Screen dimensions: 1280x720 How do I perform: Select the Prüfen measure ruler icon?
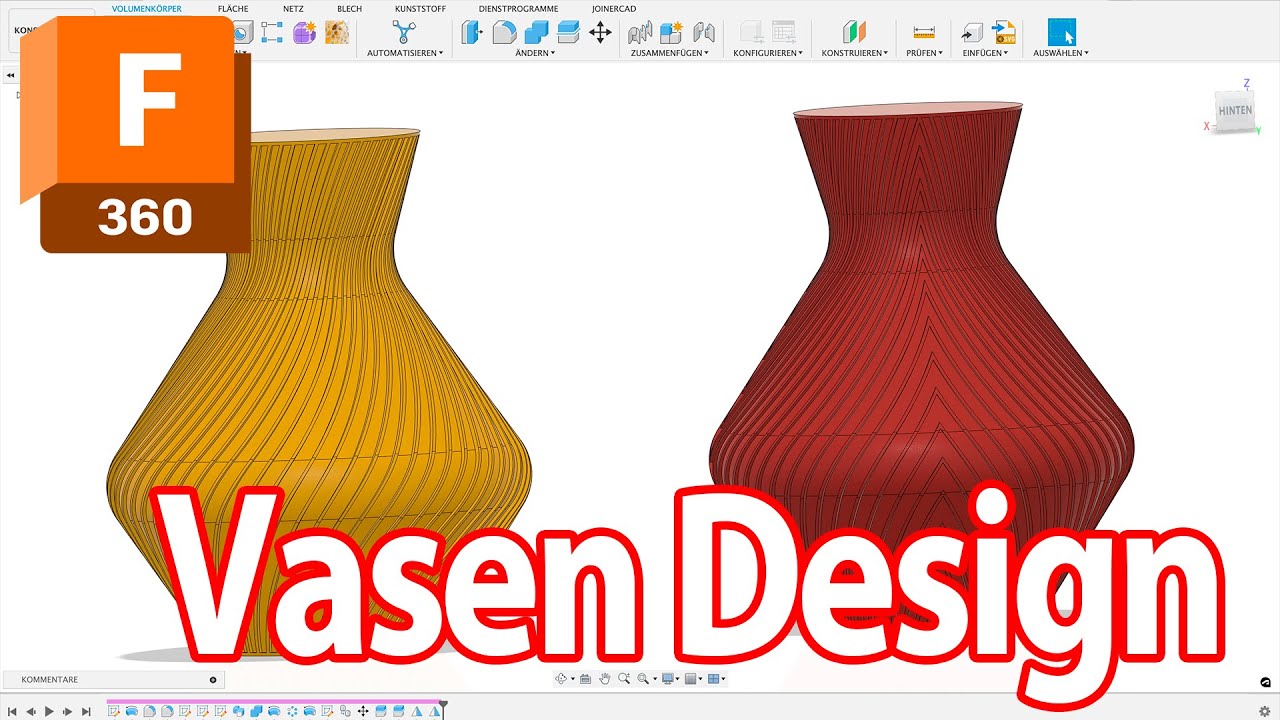(924, 32)
